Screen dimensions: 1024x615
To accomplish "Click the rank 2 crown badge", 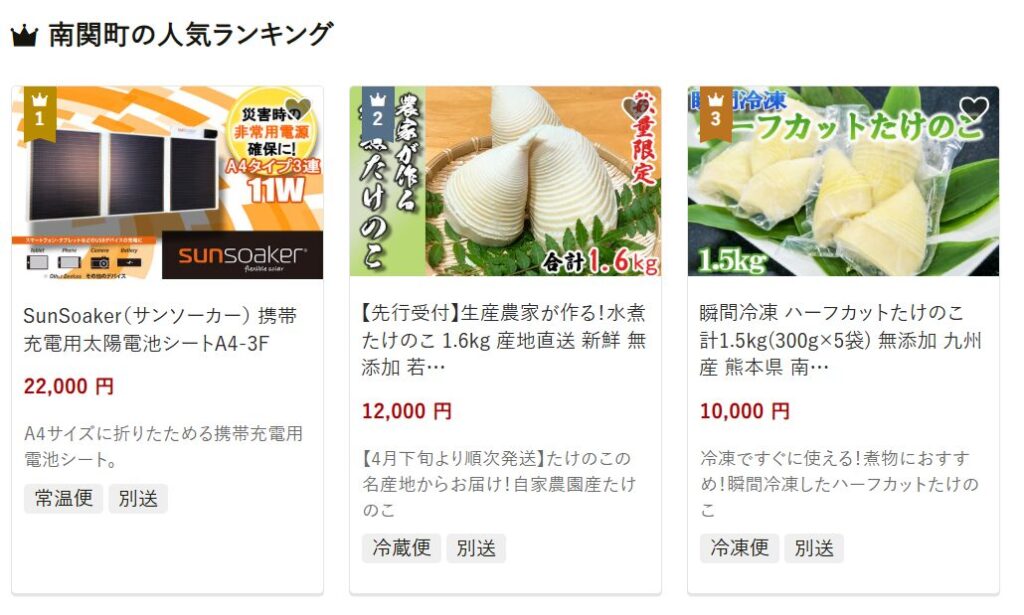I will point(378,113).
